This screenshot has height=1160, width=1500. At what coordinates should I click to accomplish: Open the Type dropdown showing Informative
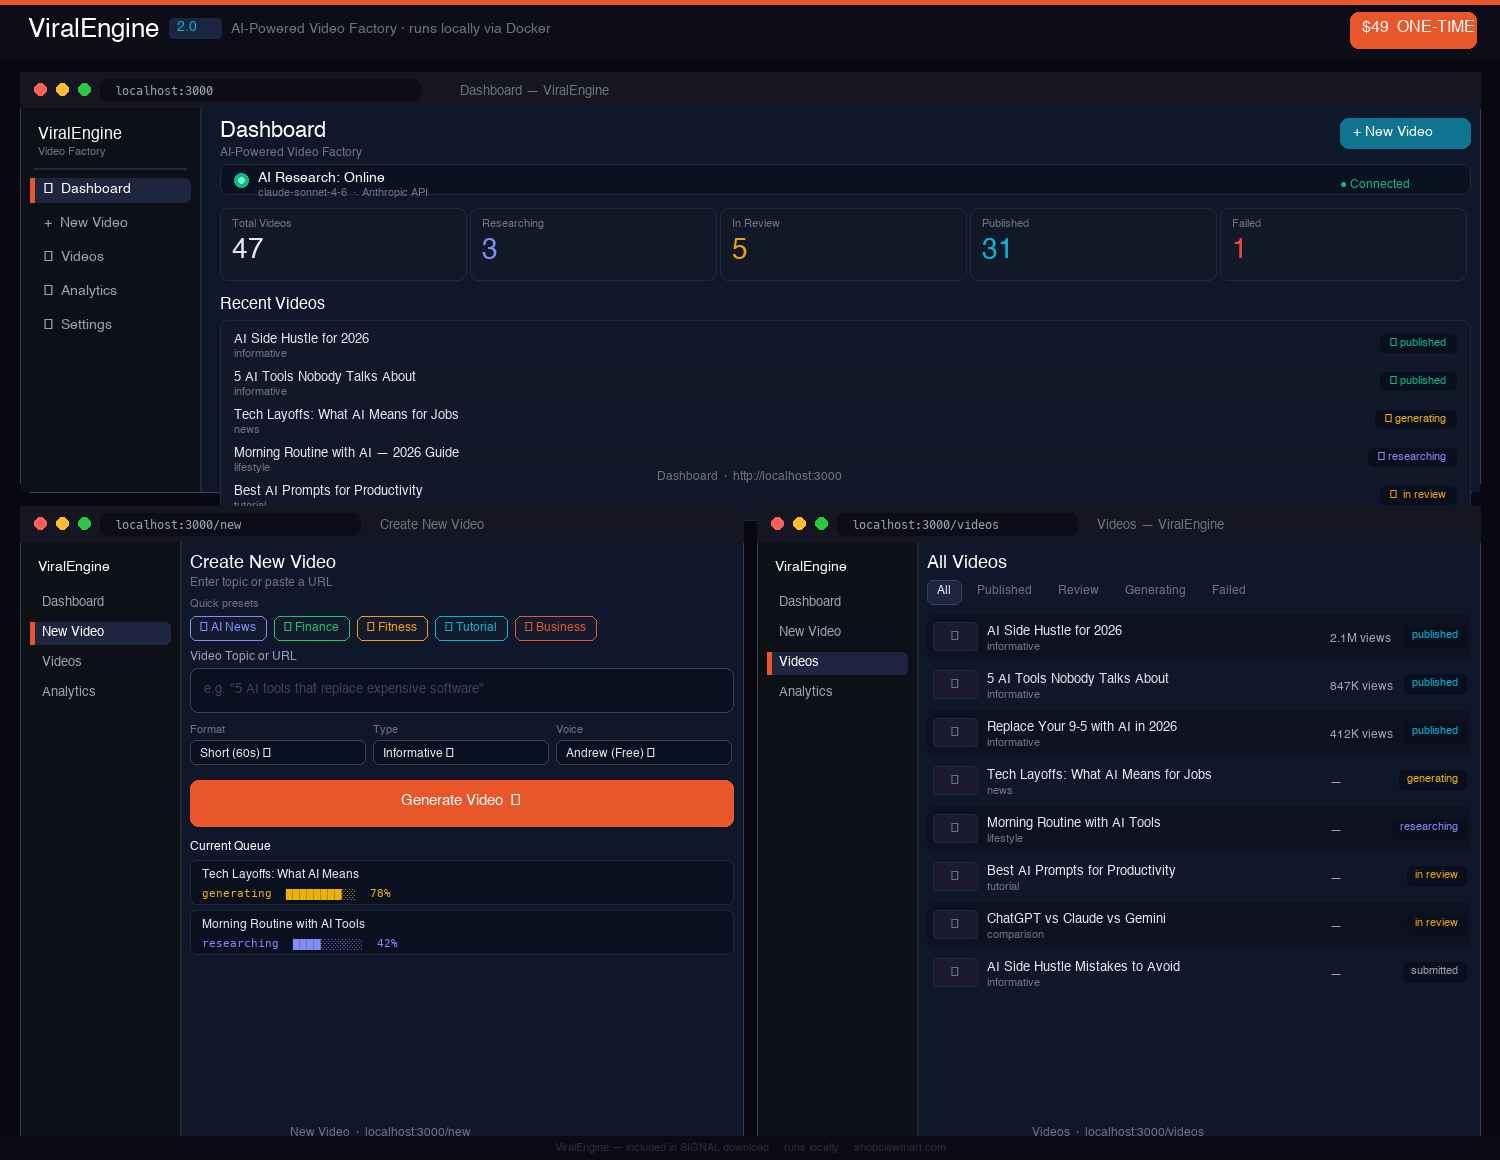click(x=460, y=752)
